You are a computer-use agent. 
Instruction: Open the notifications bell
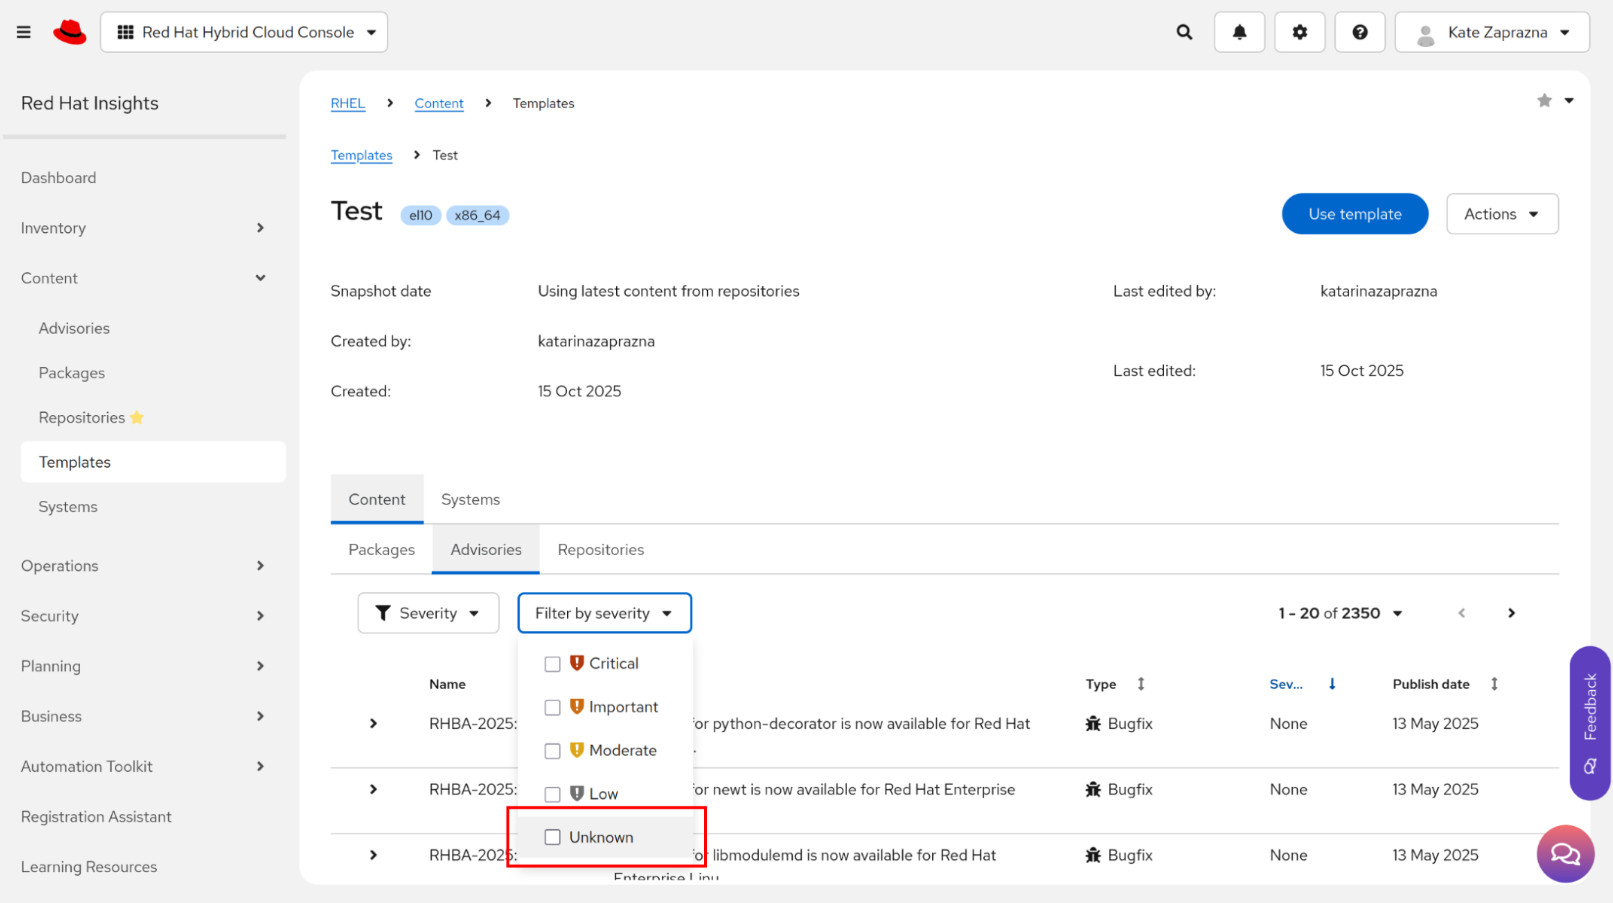[1239, 32]
